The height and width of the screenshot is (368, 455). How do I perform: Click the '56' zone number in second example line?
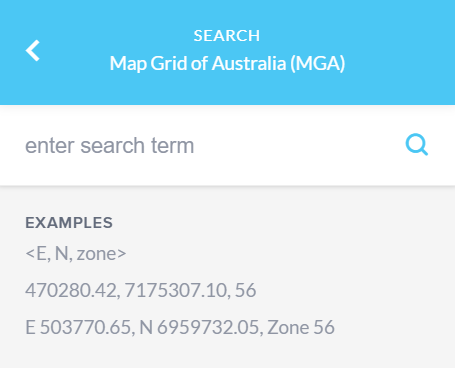tap(246, 290)
